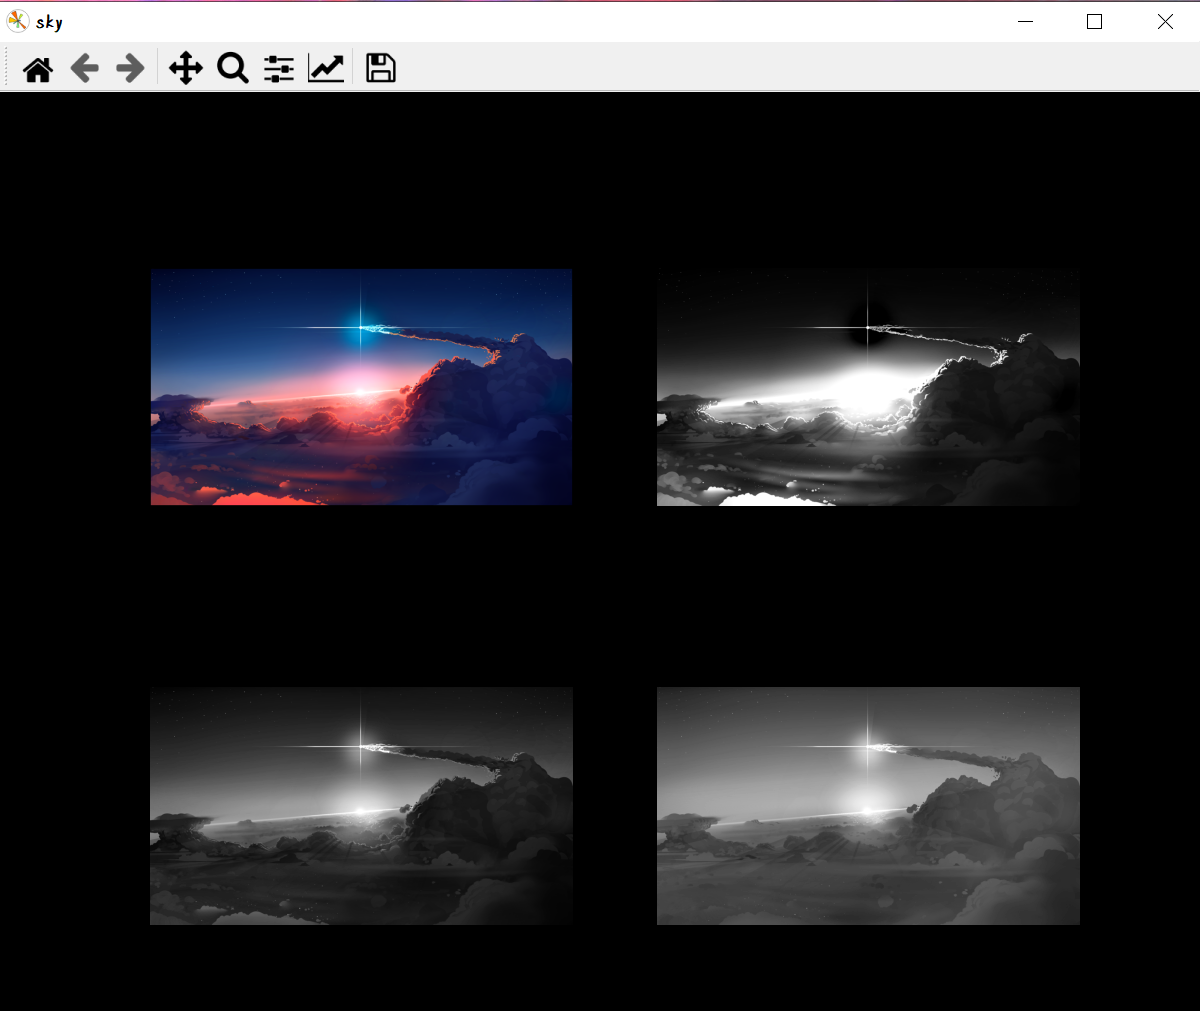Click the matplotlib icon in the title bar

pyautogui.click(x=18, y=21)
